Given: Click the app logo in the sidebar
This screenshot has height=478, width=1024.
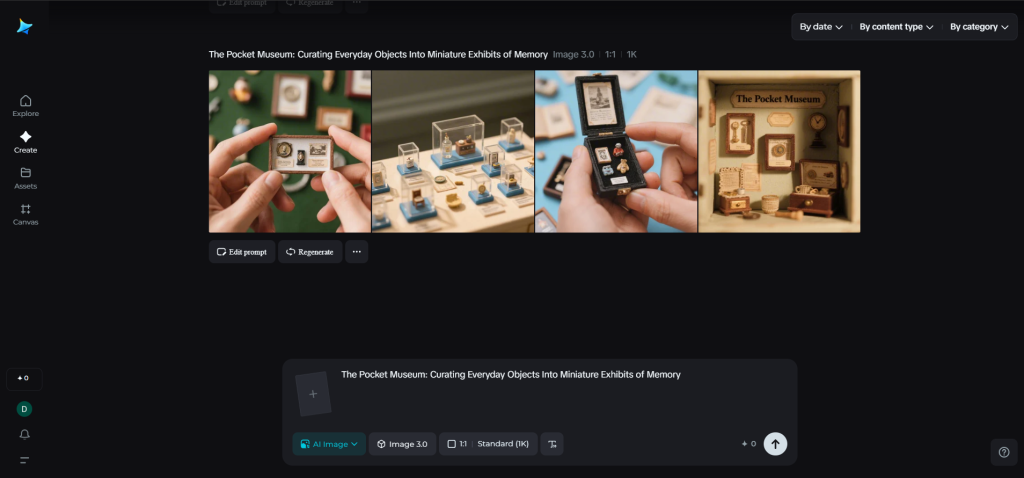Looking at the screenshot, I should point(24,26).
